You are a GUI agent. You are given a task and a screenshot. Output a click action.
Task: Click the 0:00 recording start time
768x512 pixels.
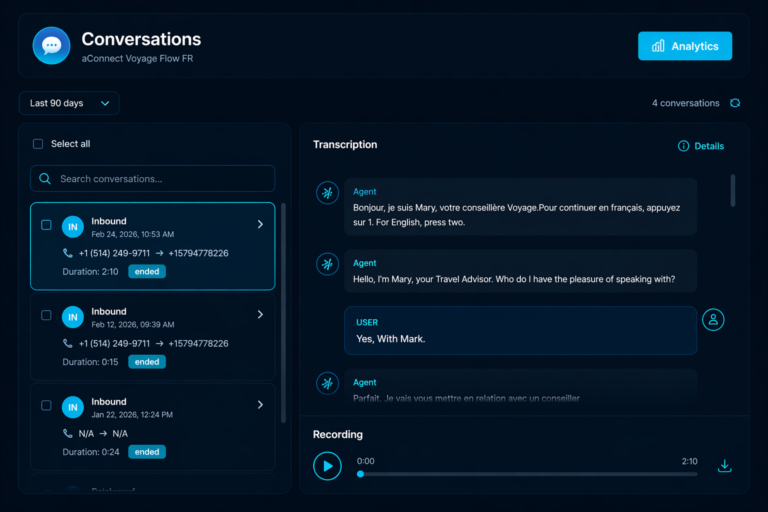point(365,461)
